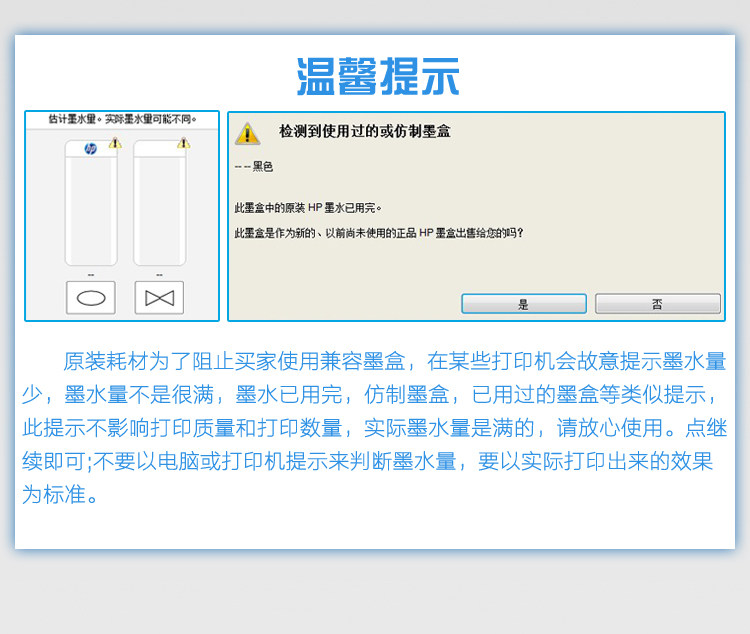Click the text "-- 黑色"
The height and width of the screenshot is (634, 750).
254,167
